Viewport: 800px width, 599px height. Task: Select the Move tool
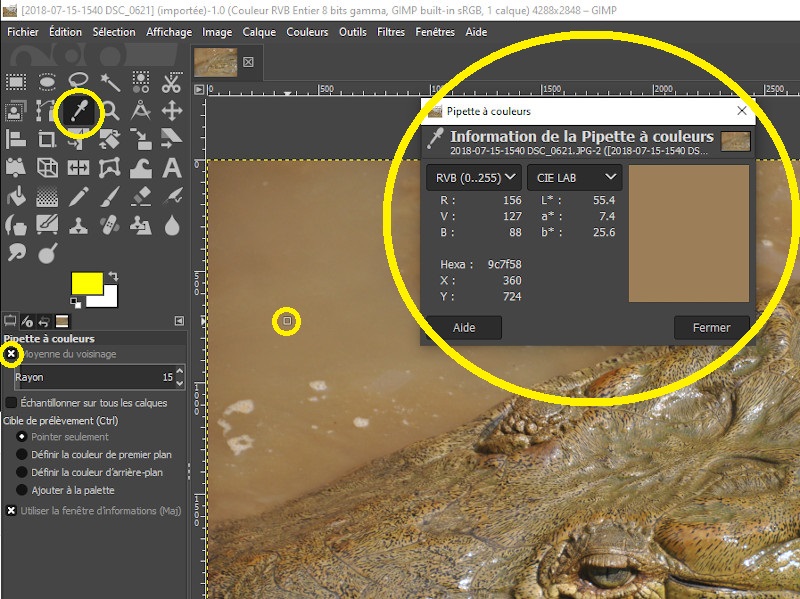[171, 111]
